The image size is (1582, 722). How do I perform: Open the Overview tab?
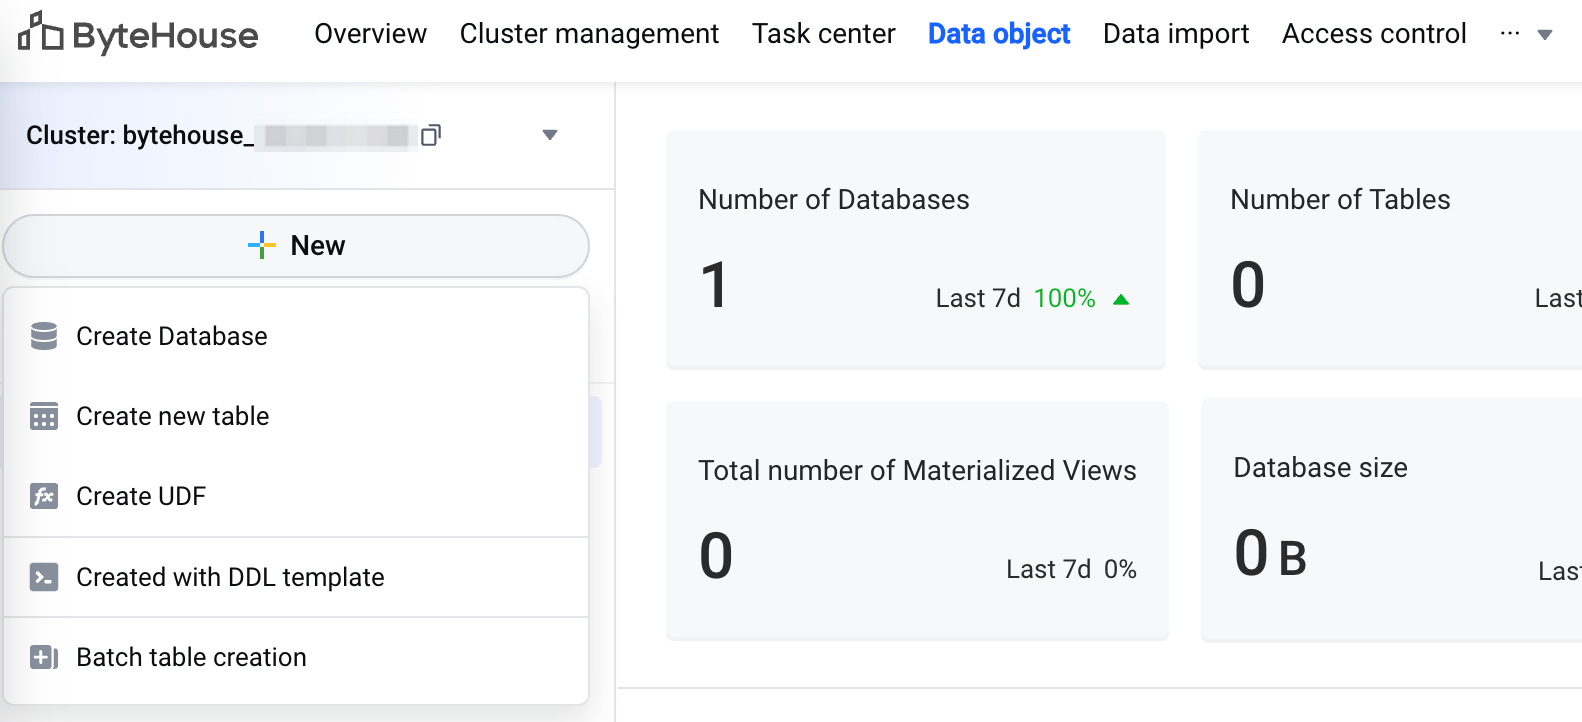pos(370,34)
